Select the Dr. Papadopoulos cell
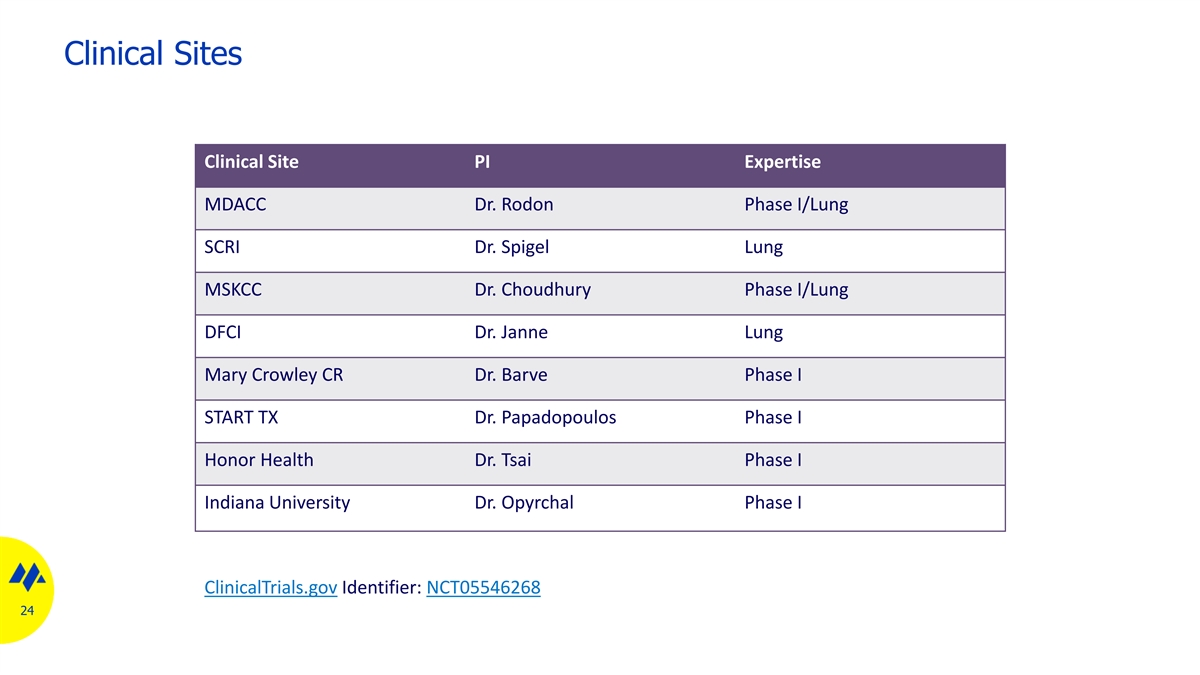This screenshot has width=1200, height=675. pos(545,417)
